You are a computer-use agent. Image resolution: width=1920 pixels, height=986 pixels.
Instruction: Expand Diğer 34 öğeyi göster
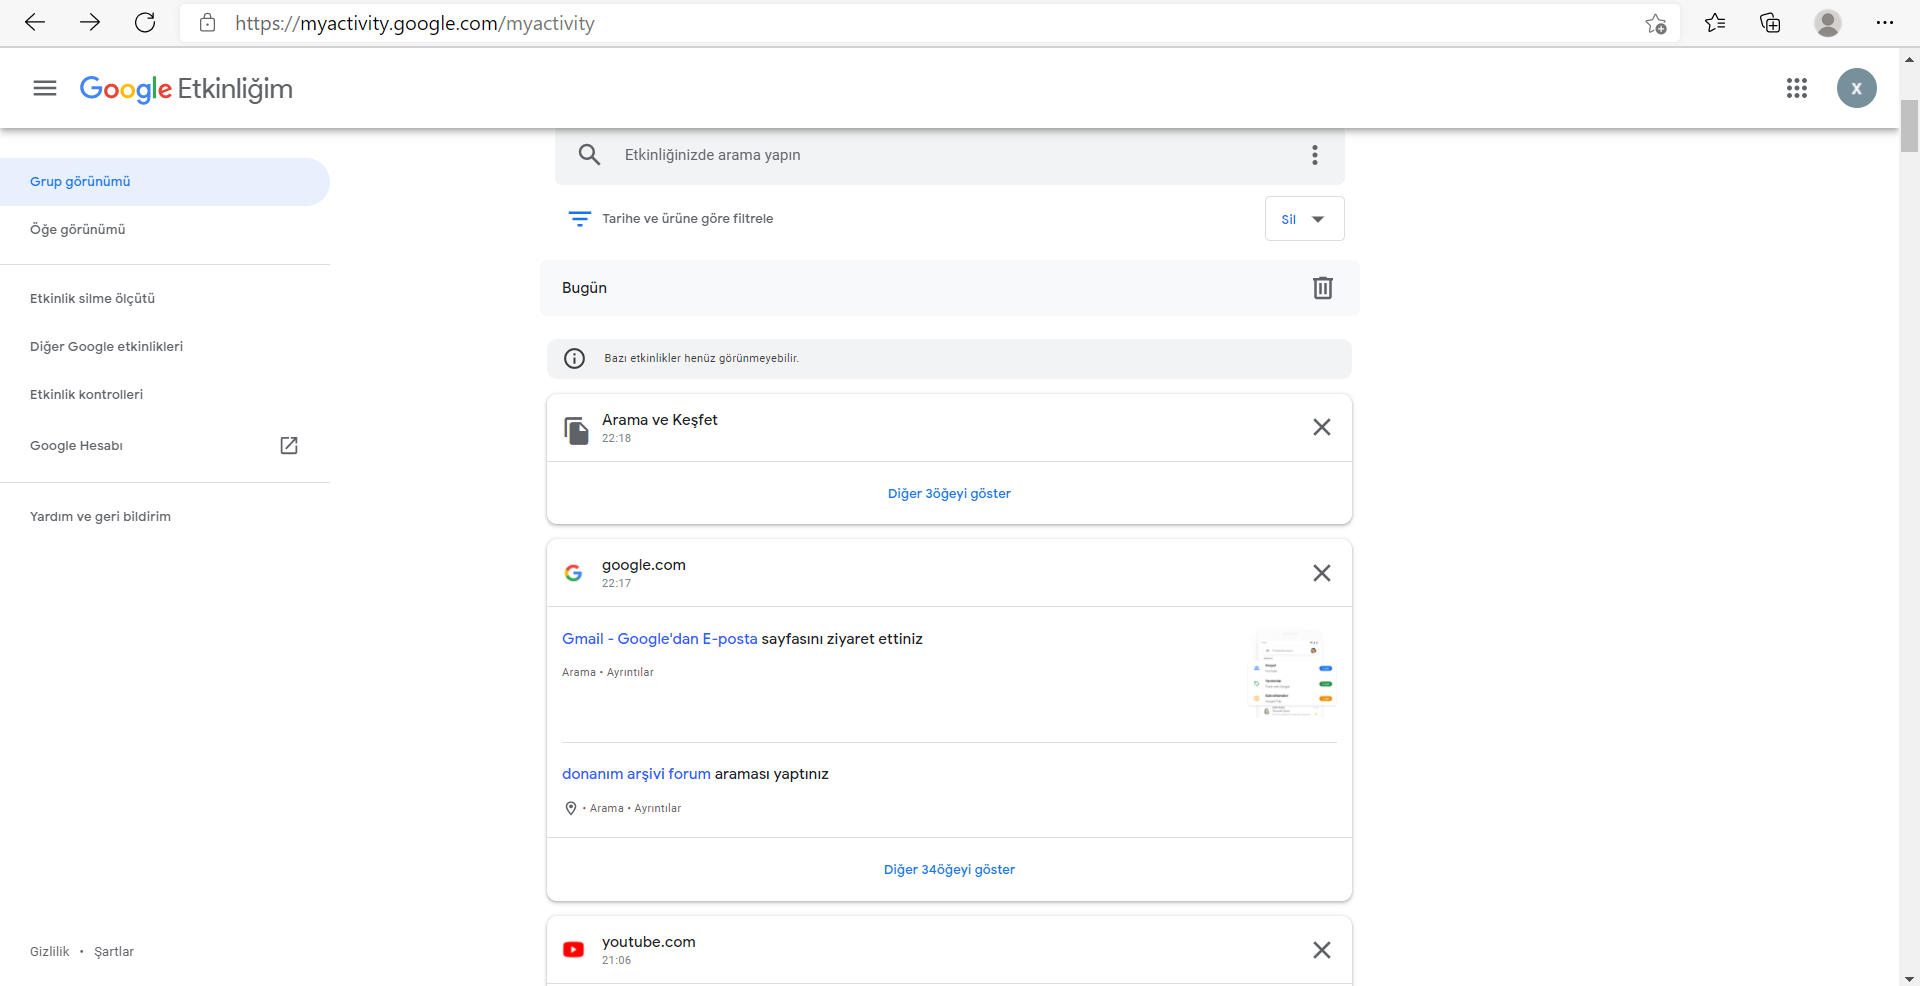pos(949,870)
